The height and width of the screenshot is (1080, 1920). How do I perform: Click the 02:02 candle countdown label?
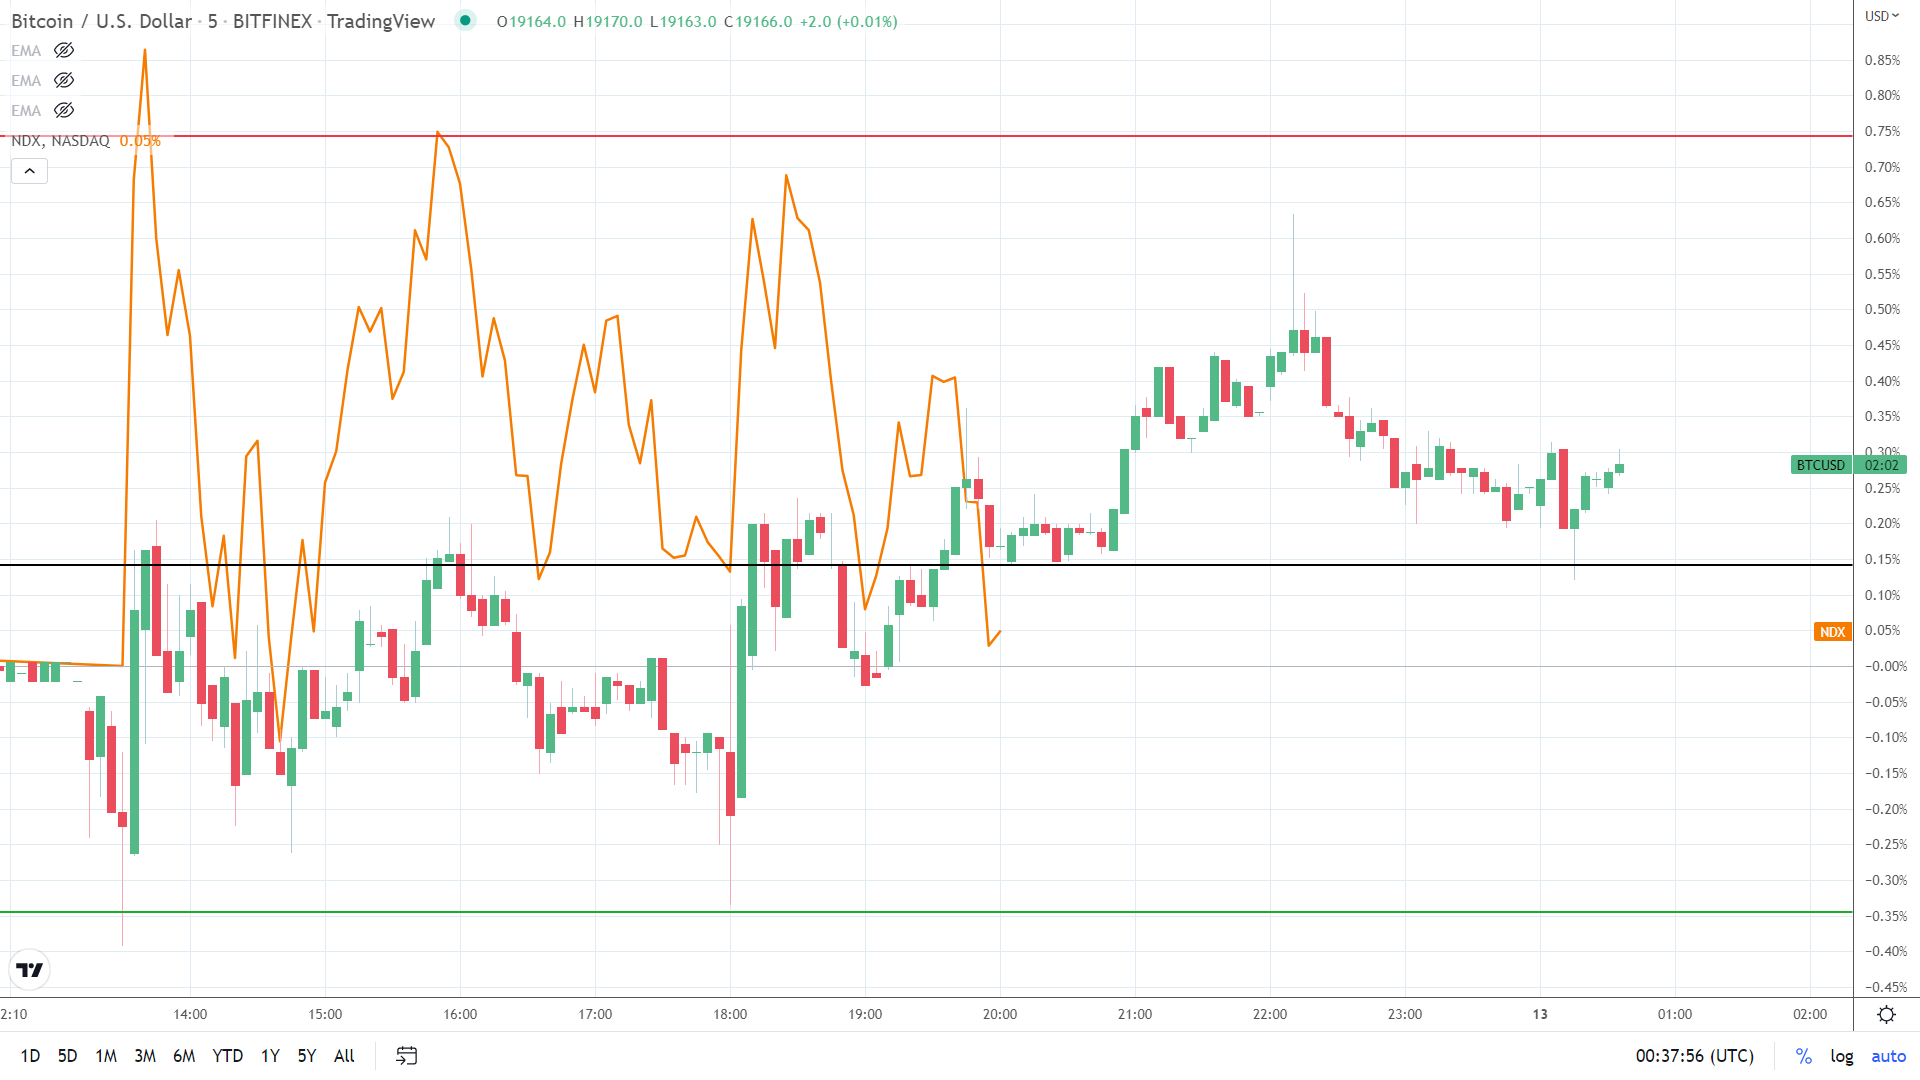1881,465
